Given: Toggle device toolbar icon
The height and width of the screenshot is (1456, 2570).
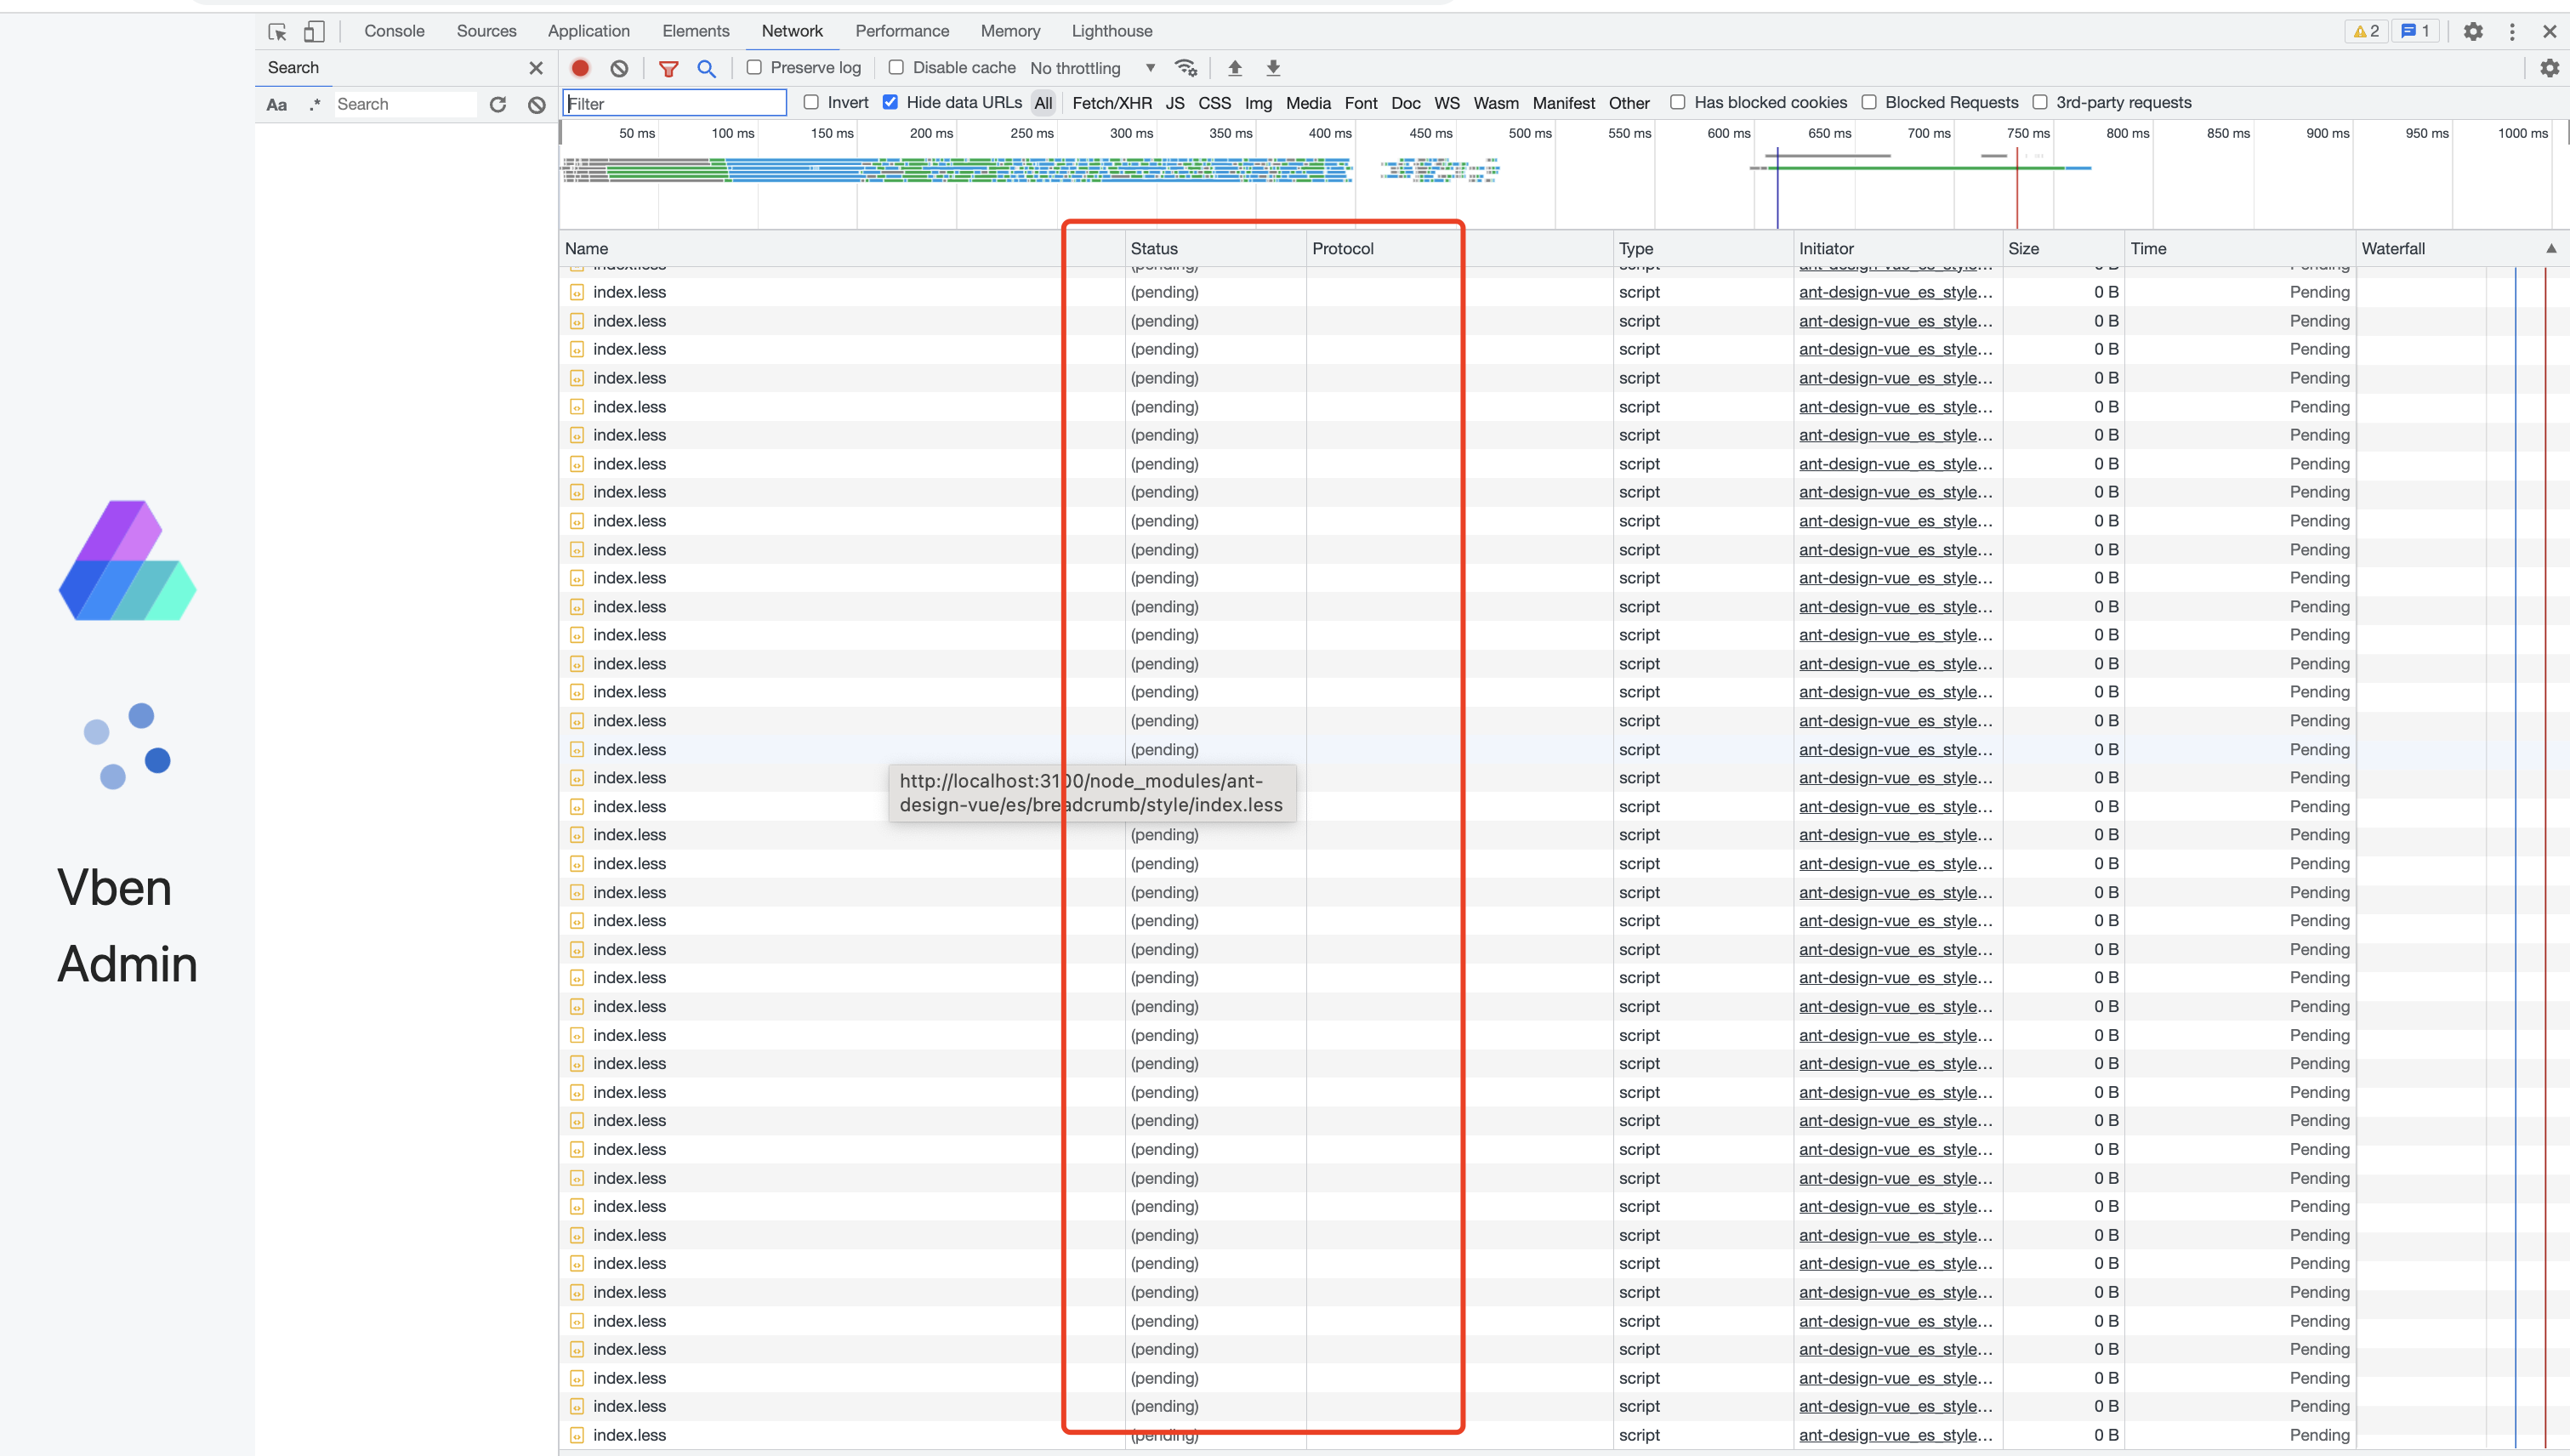Looking at the screenshot, I should click(314, 31).
